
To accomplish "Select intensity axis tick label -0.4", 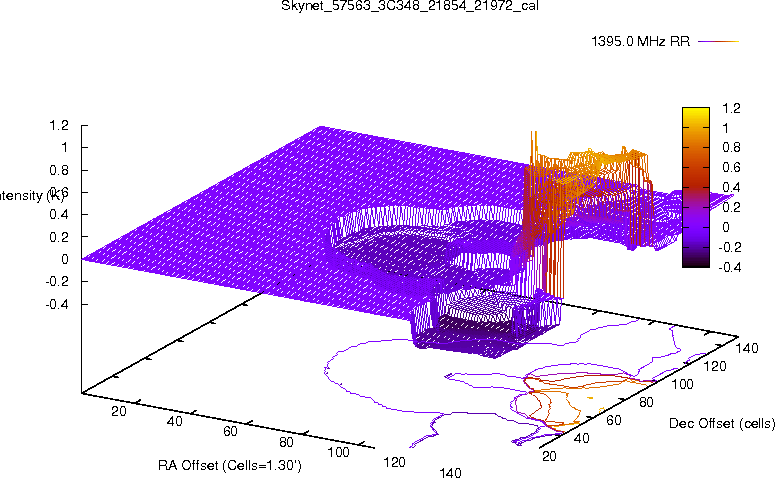I will [57, 304].
